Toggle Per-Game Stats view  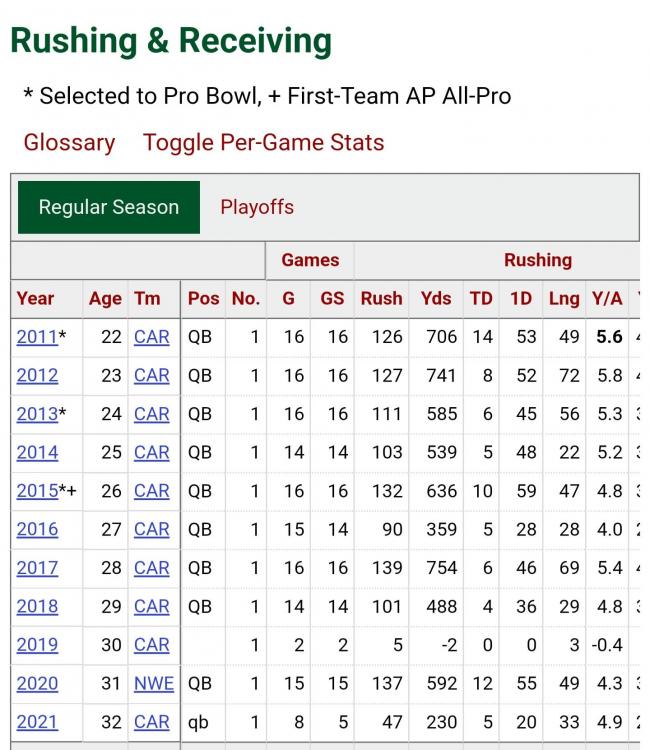click(264, 143)
